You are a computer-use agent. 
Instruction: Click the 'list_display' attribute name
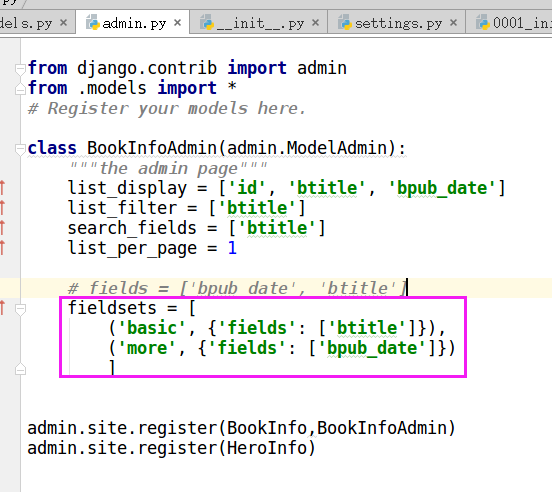click(x=127, y=188)
